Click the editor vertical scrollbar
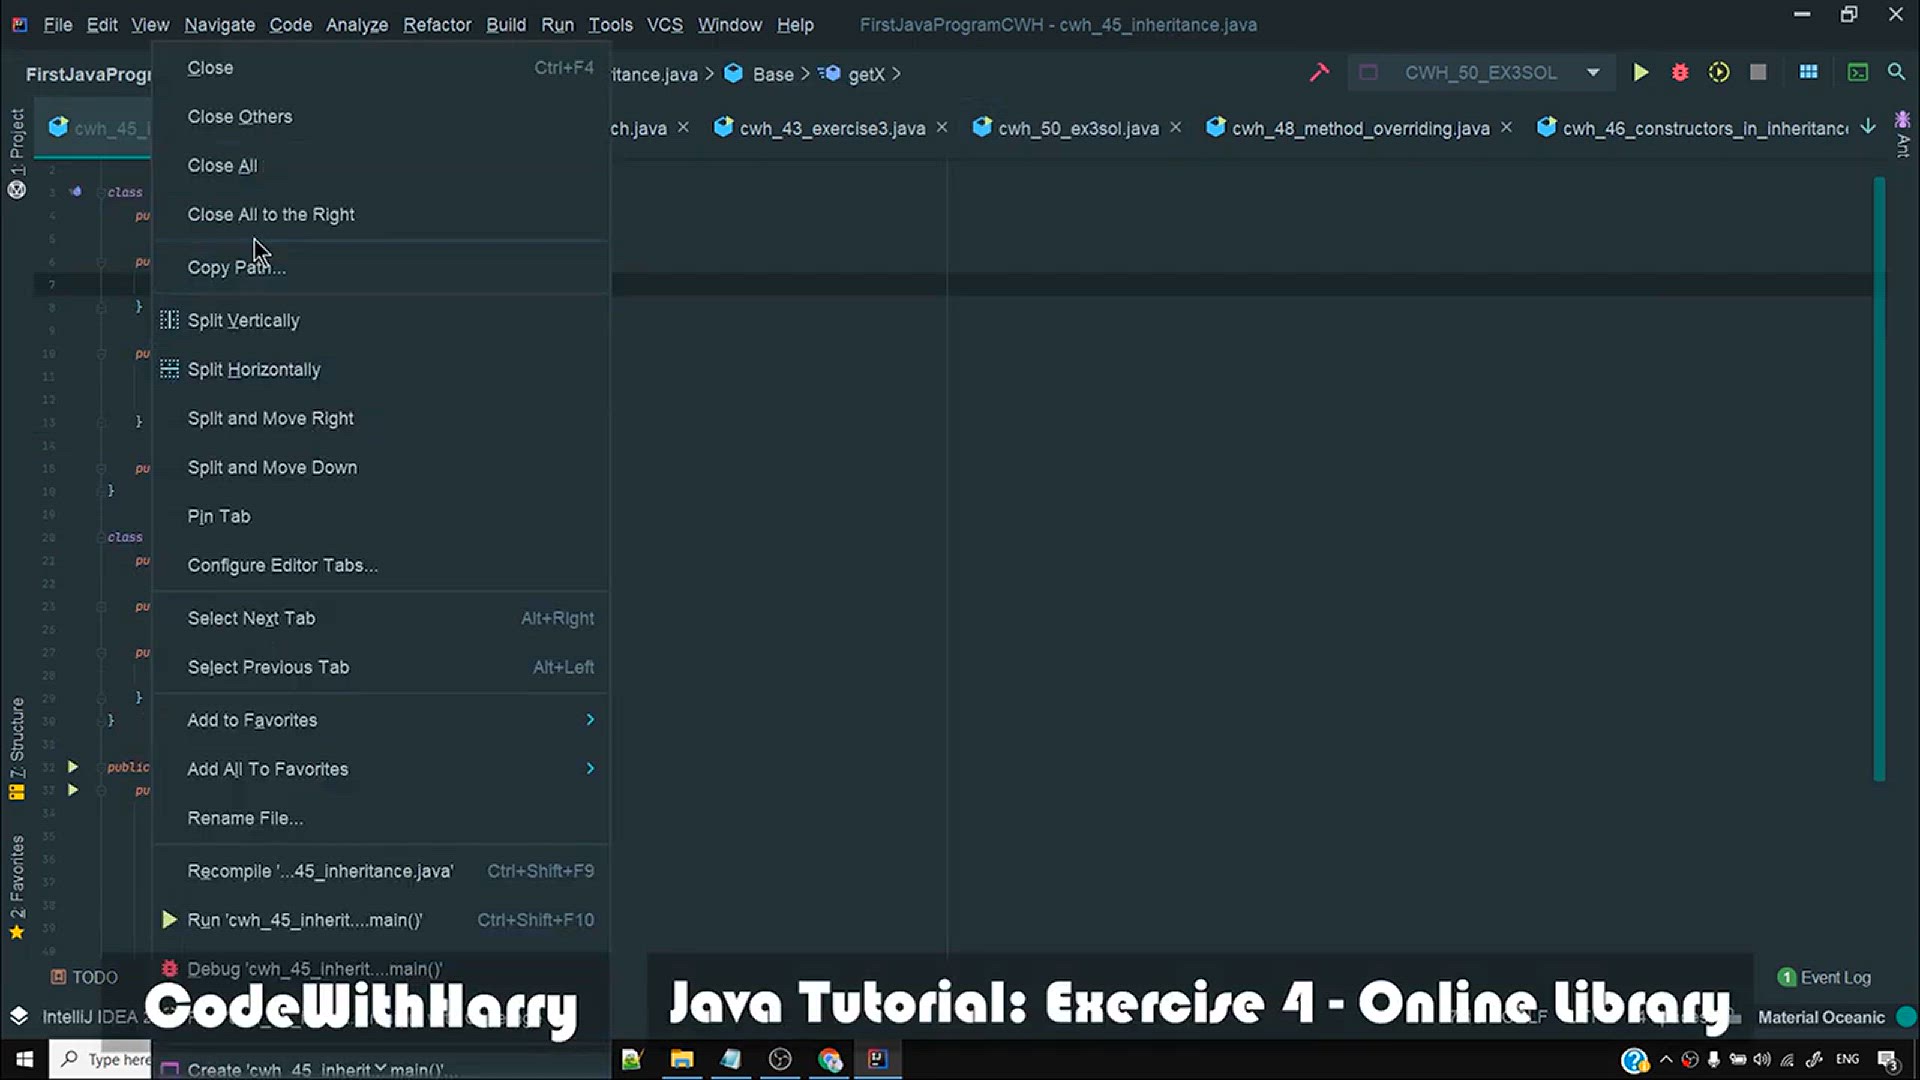The width and height of the screenshot is (1920, 1080). (x=1879, y=478)
